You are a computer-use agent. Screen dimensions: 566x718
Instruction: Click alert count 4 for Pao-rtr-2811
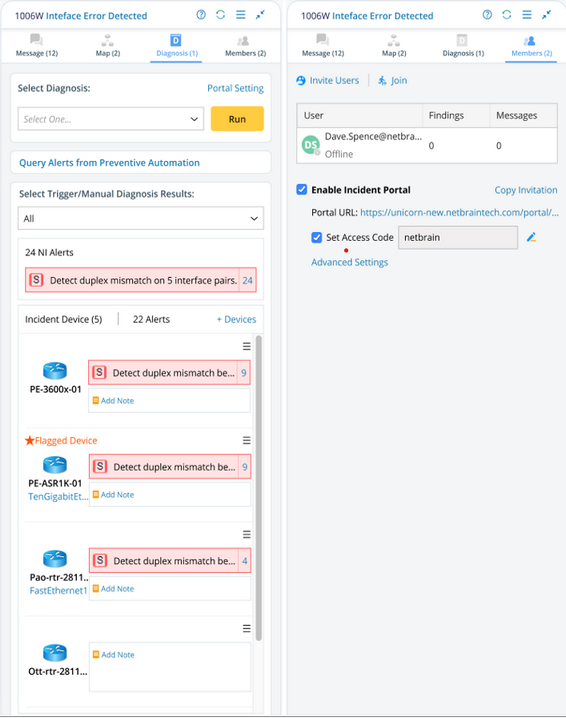point(245,561)
